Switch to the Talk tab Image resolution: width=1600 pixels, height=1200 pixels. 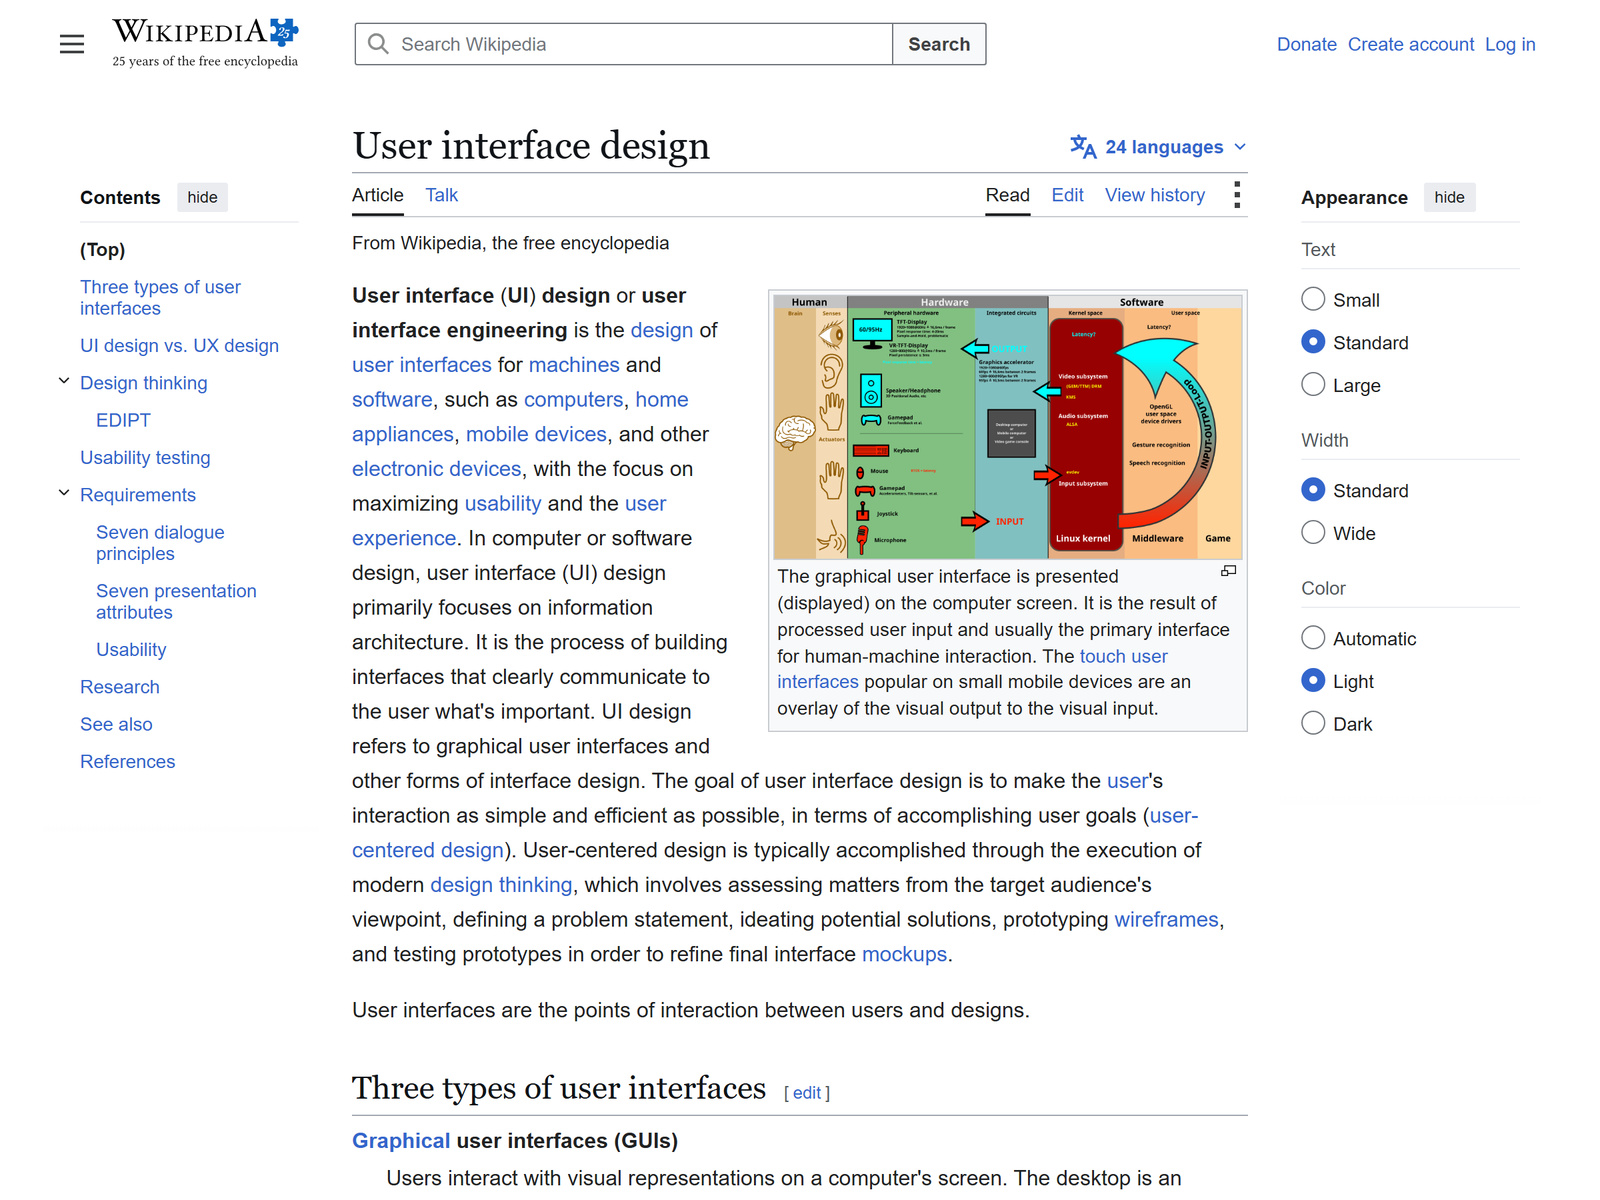tap(441, 196)
